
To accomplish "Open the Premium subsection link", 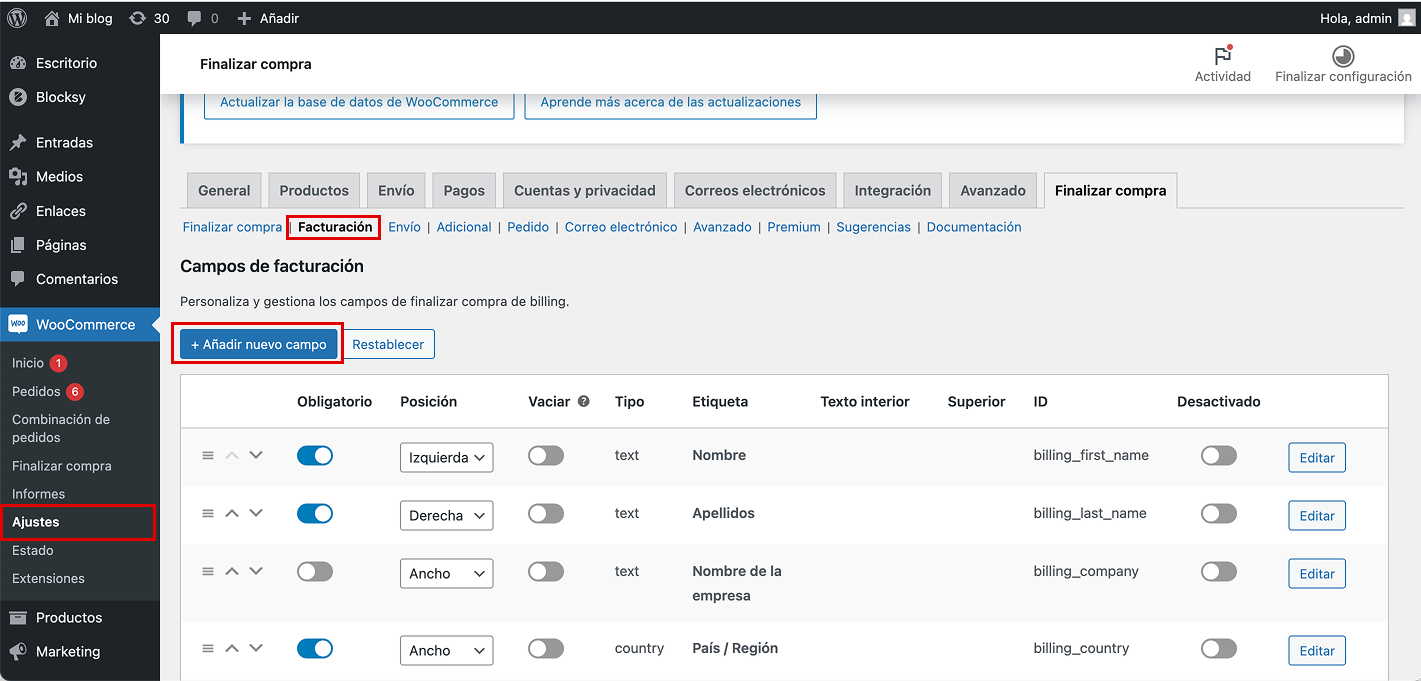I will click(x=794, y=227).
